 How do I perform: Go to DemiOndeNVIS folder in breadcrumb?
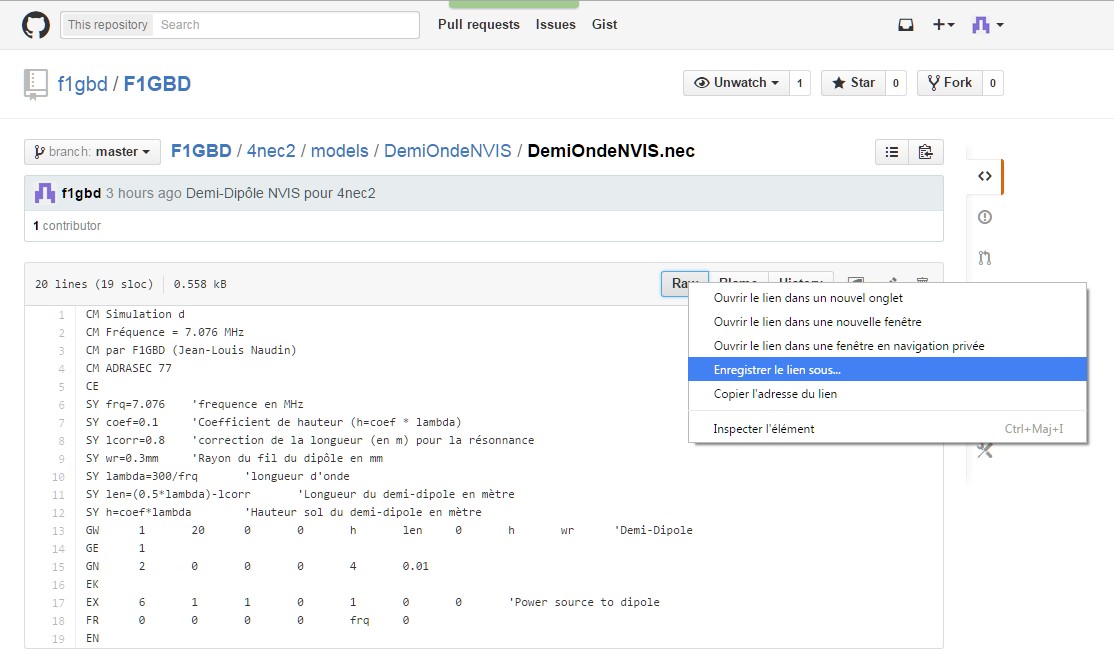[448, 151]
